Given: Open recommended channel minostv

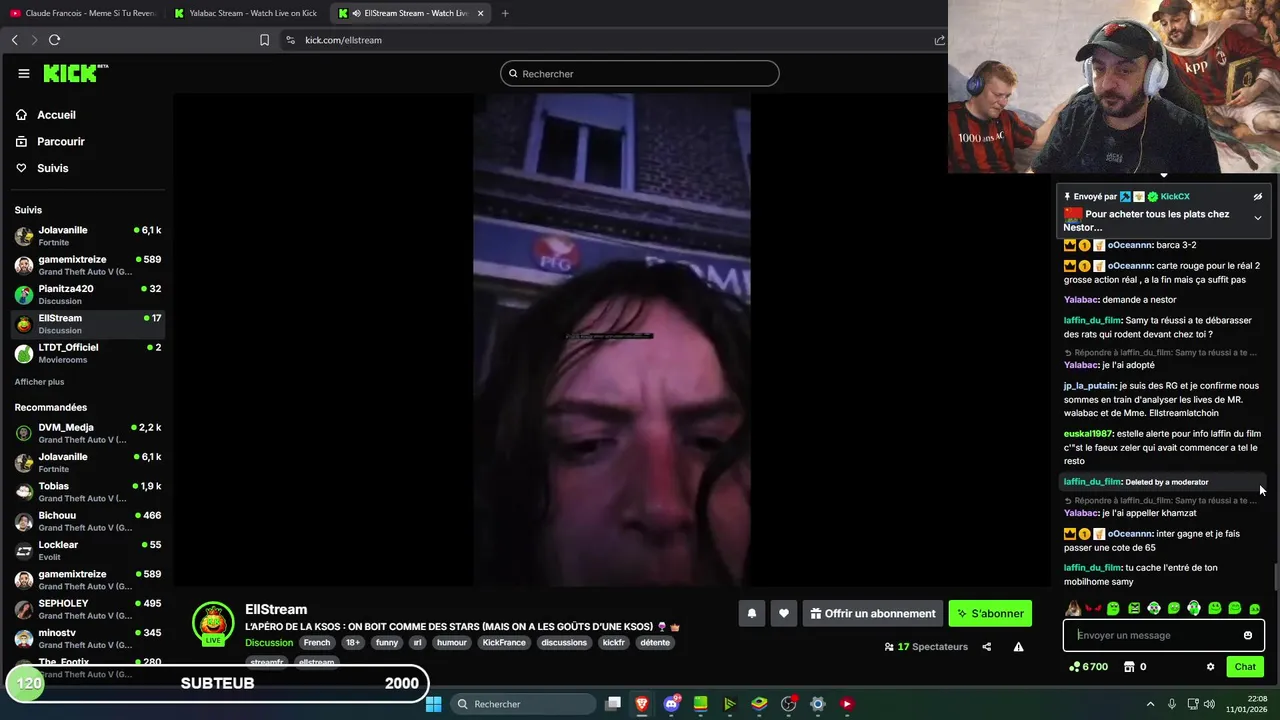Looking at the screenshot, I should pos(88,638).
